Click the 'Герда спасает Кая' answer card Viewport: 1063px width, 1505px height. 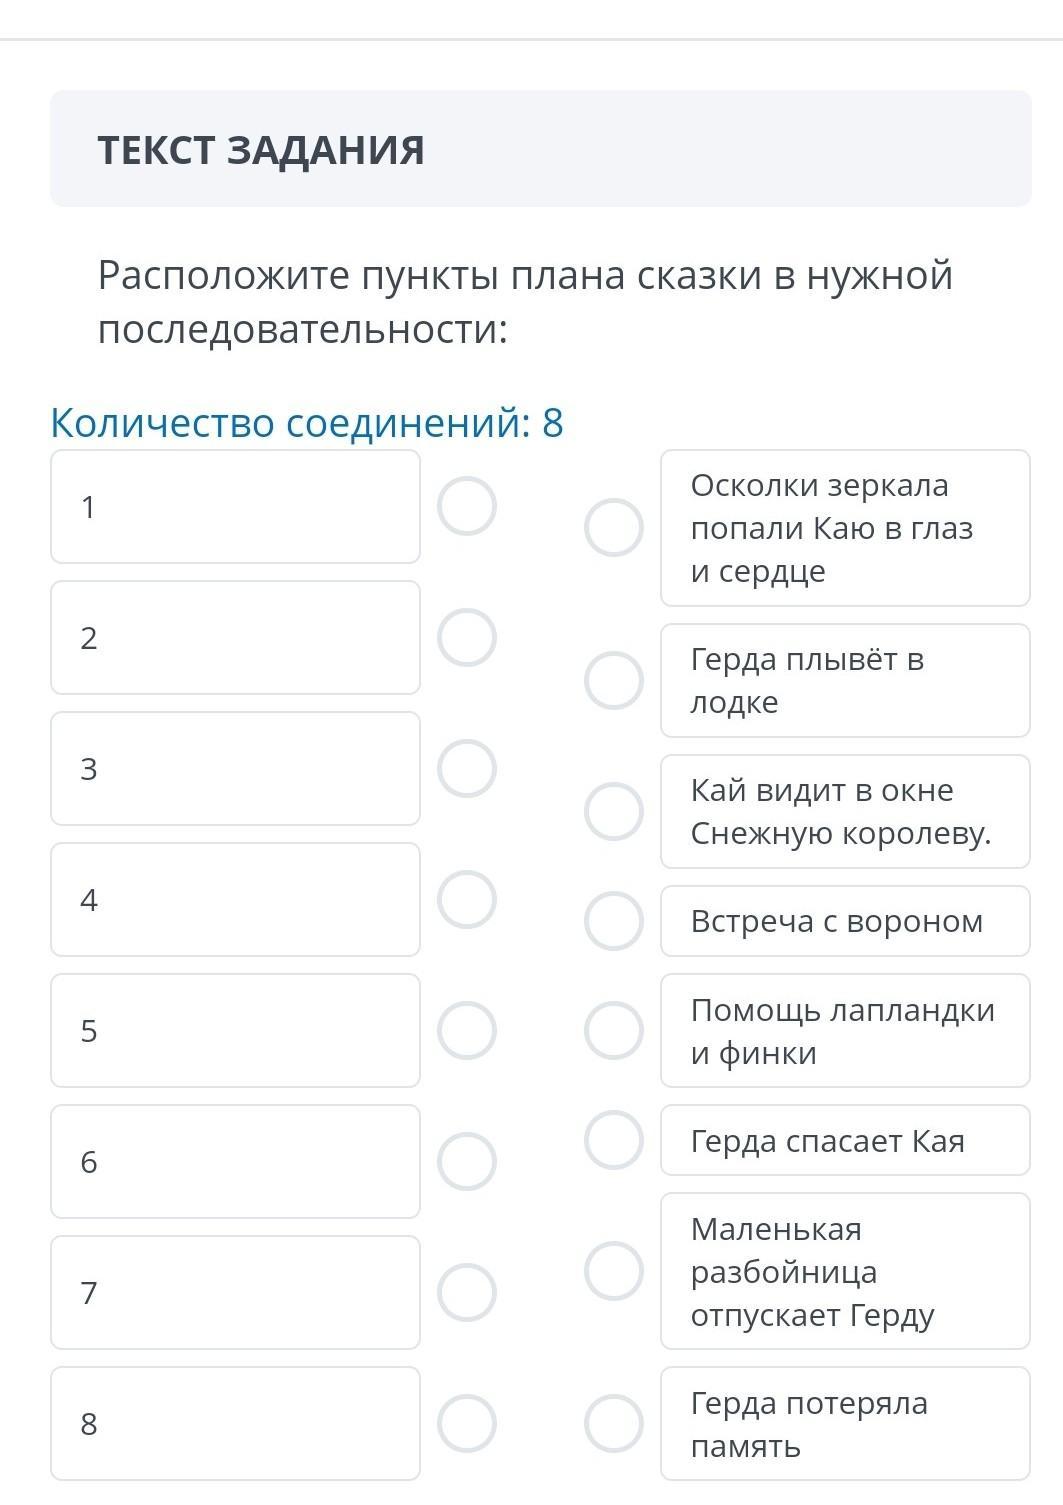(x=845, y=1141)
